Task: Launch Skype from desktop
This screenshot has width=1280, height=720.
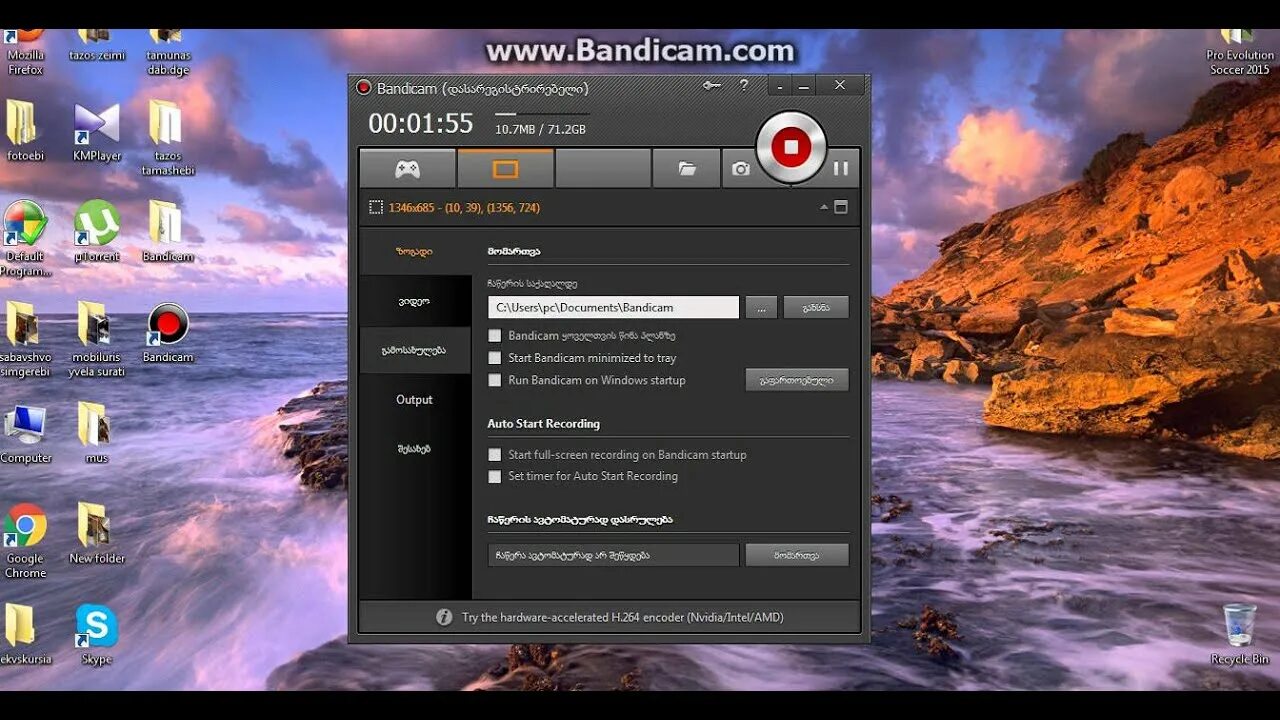Action: click(x=97, y=635)
